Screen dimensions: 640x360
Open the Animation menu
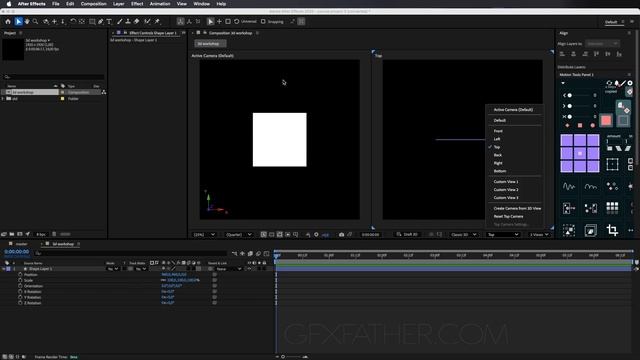coord(160,4)
